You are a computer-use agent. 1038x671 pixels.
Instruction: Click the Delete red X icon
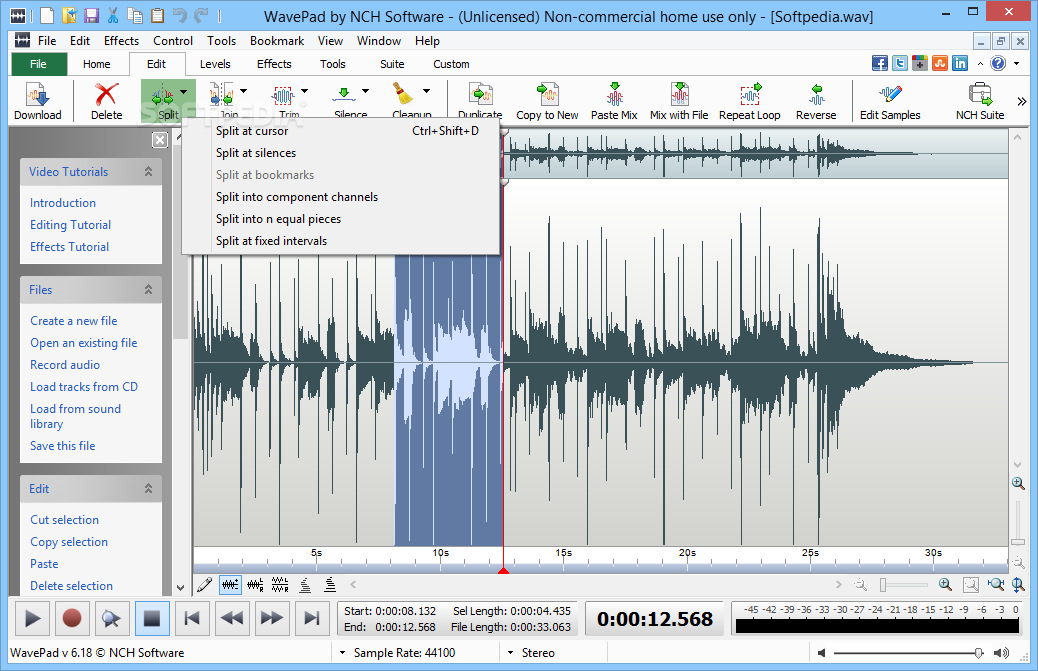(106, 95)
